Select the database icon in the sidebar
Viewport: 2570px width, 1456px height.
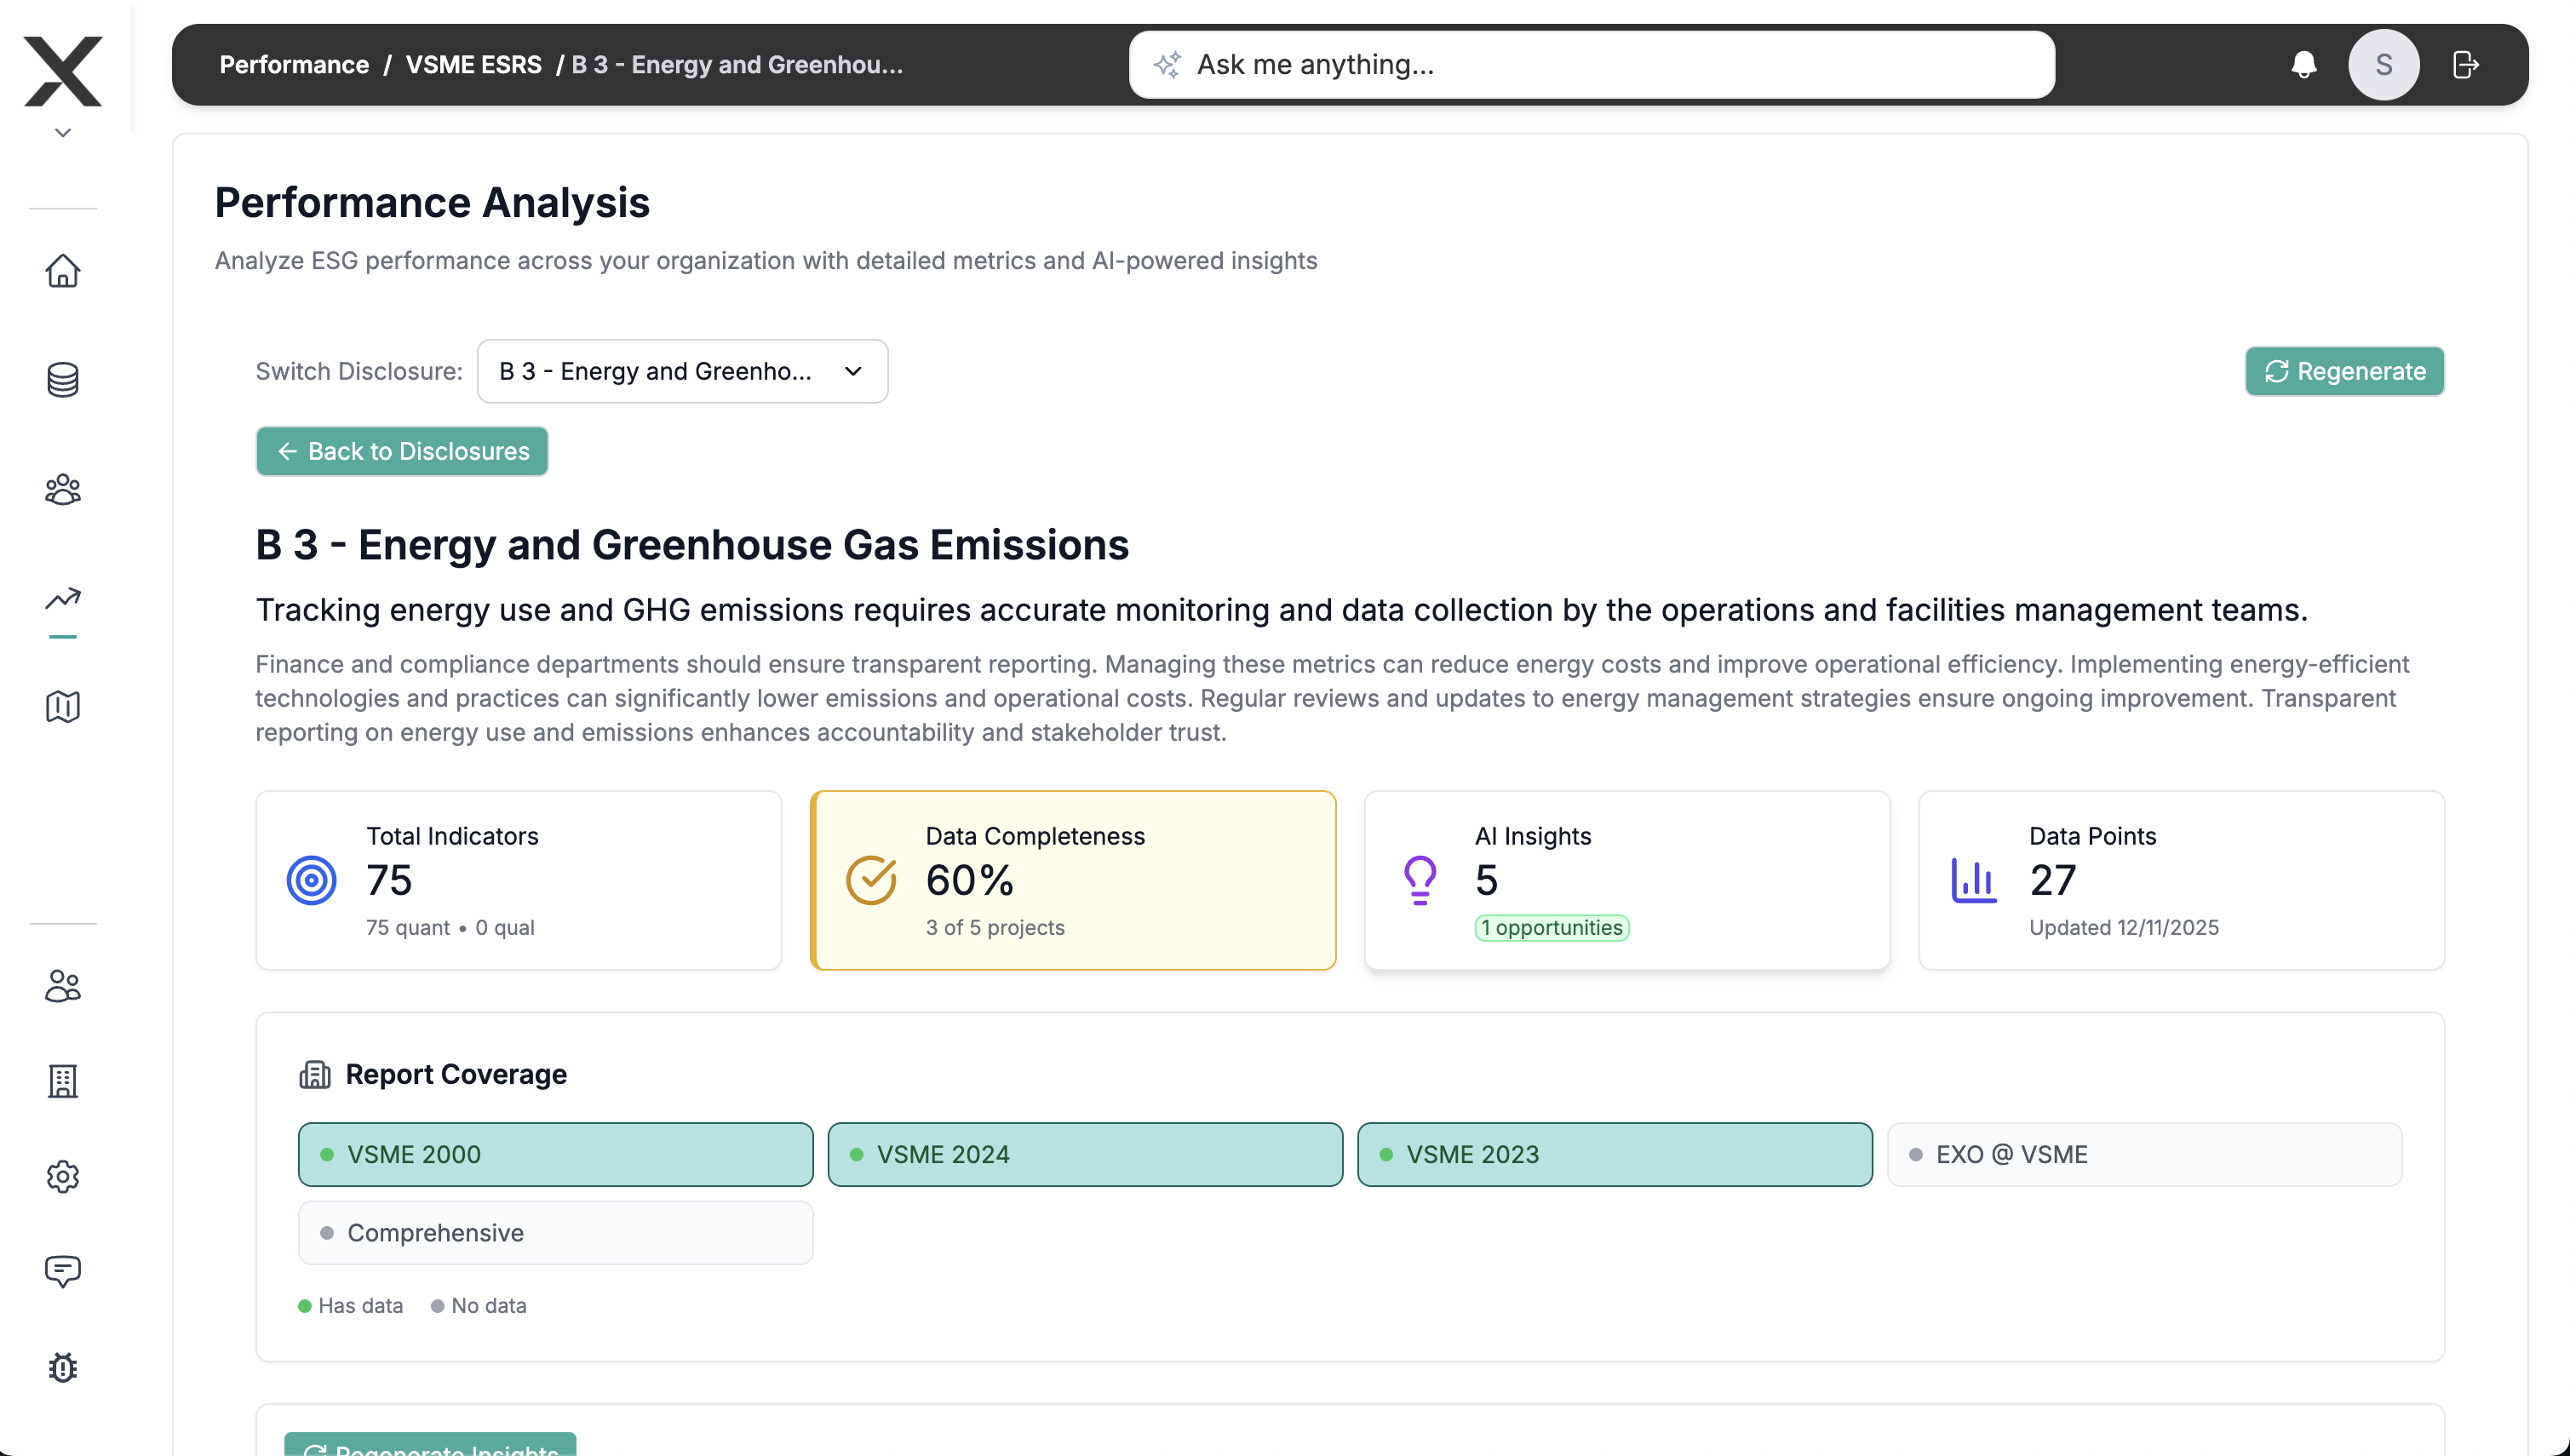click(62, 380)
